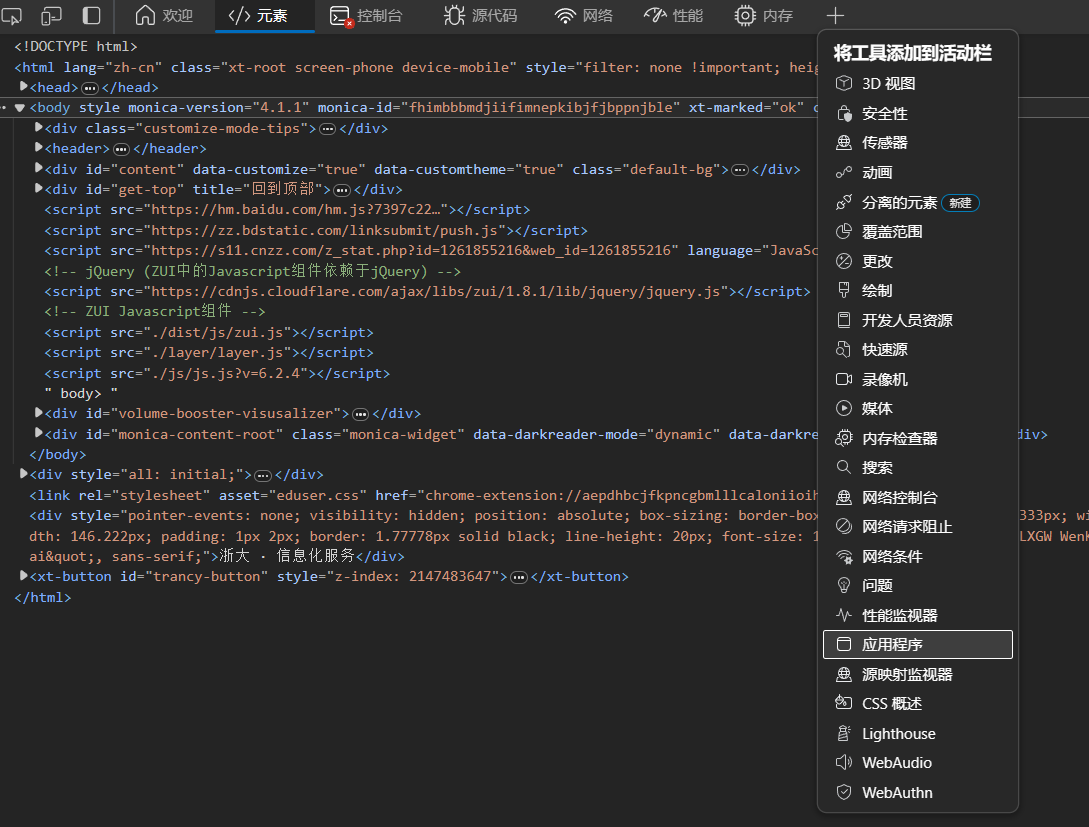Viewport: 1089px width, 827px height.
Task: Switch to the 性能 performance tab
Action: (x=674, y=15)
